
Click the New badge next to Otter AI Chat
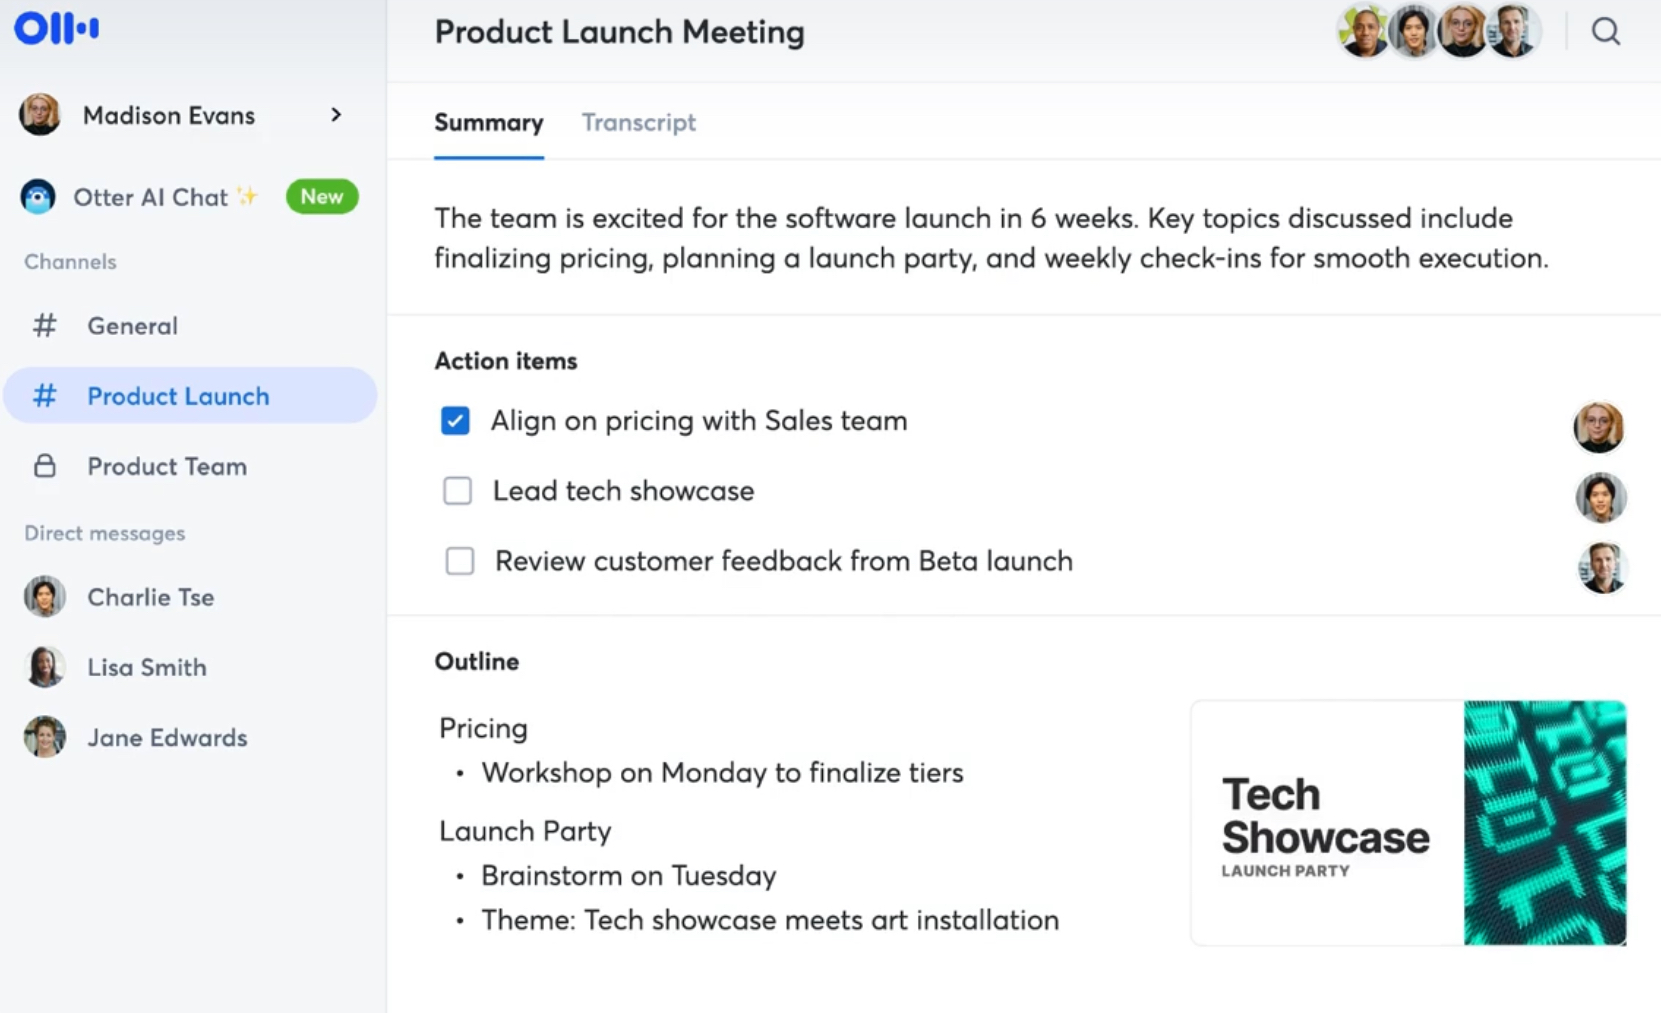pyautogui.click(x=321, y=196)
